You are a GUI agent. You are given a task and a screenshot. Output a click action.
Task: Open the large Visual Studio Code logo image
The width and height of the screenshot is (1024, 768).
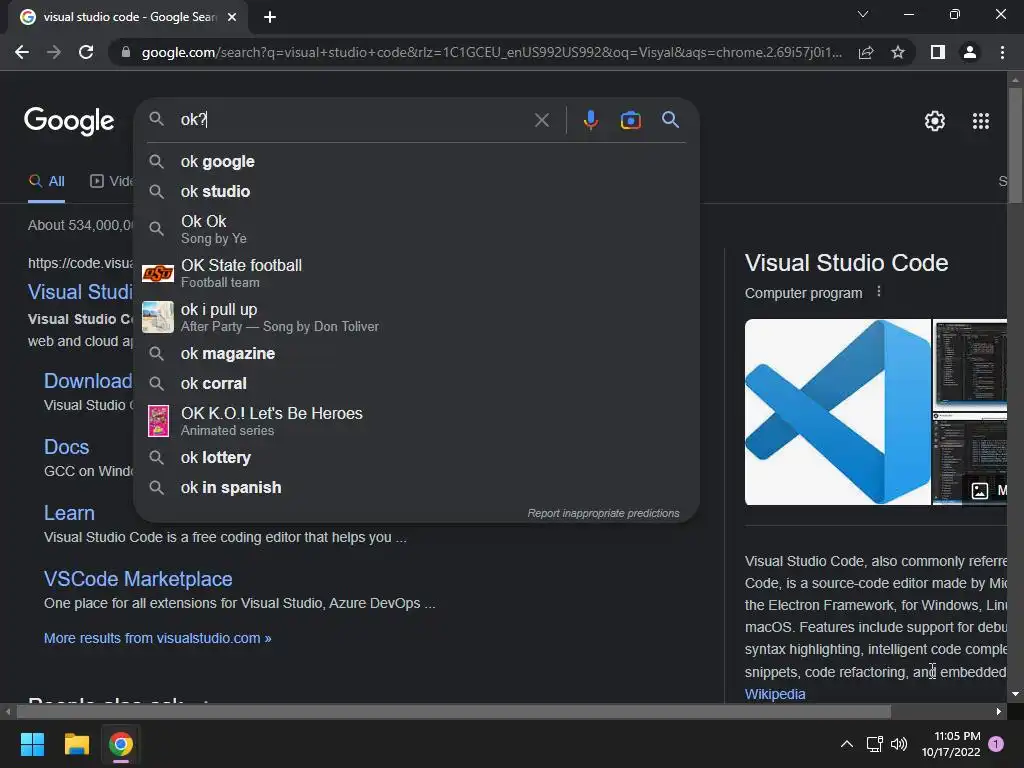[837, 412]
